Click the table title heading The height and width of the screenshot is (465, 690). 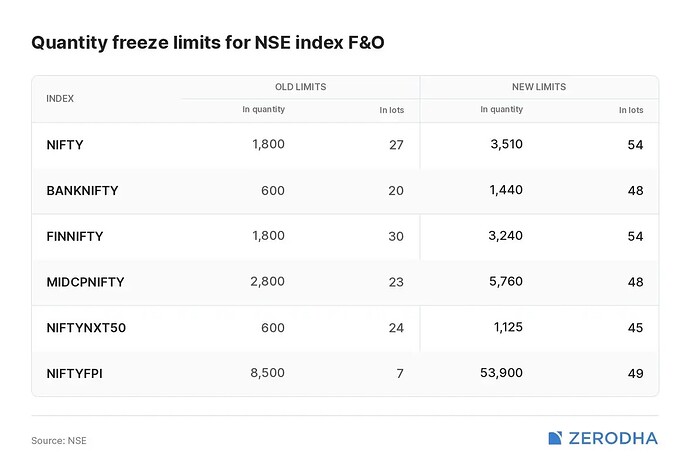(x=208, y=43)
